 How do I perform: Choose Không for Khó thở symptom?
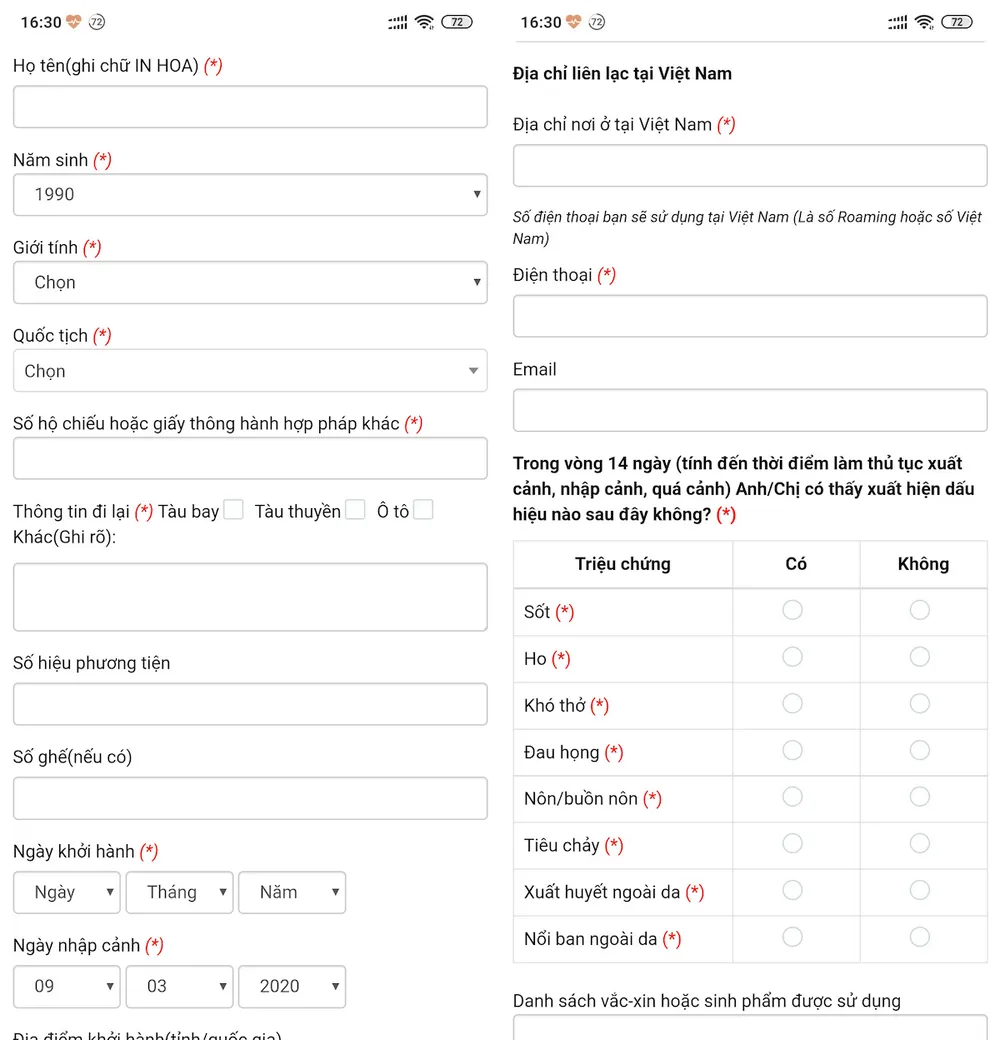[920, 704]
